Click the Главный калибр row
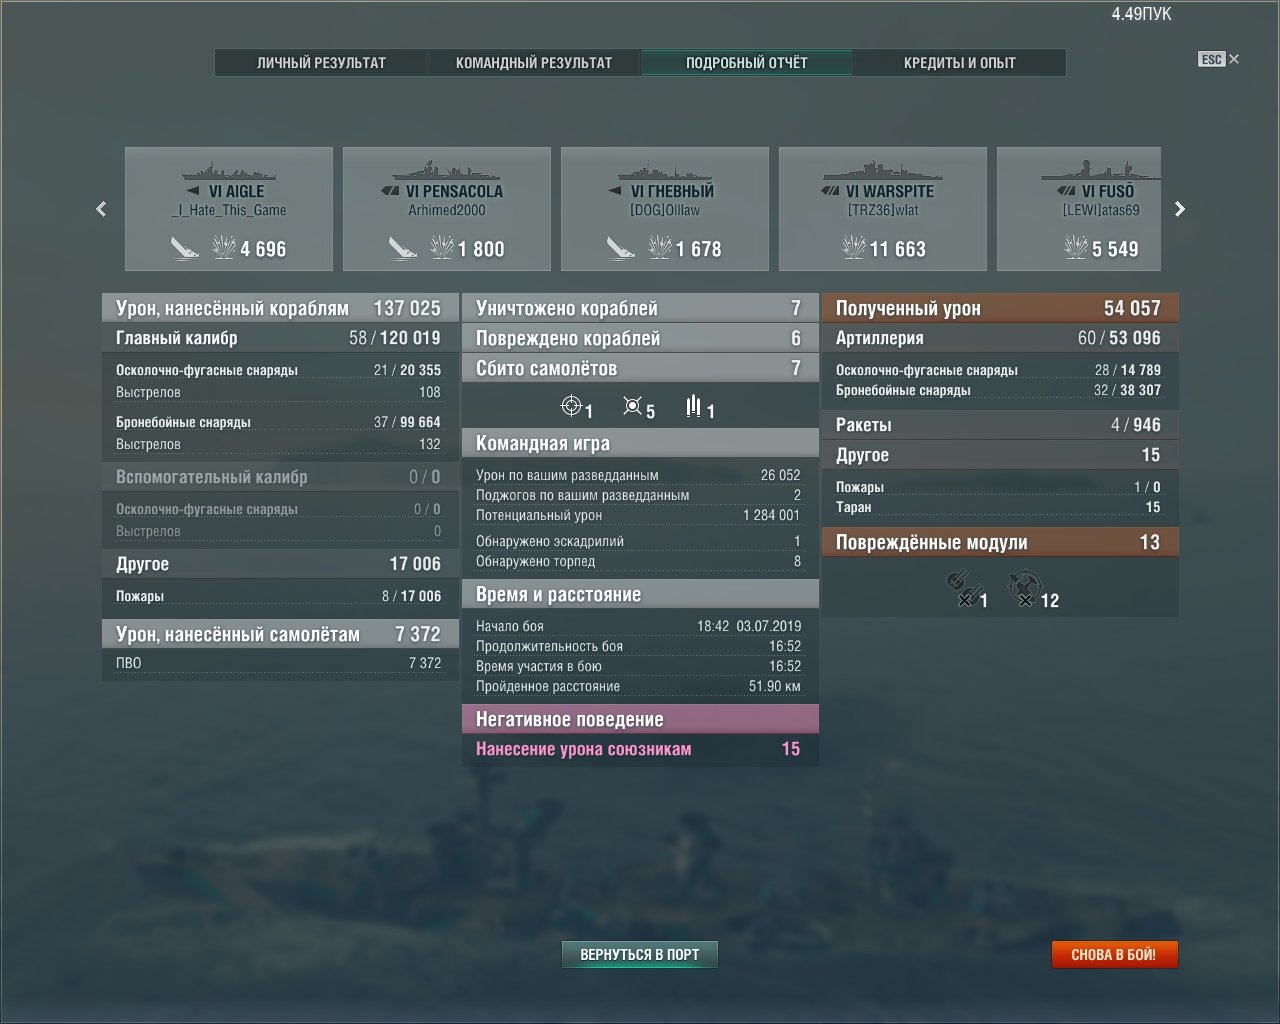This screenshot has width=1280, height=1024. [x=280, y=338]
